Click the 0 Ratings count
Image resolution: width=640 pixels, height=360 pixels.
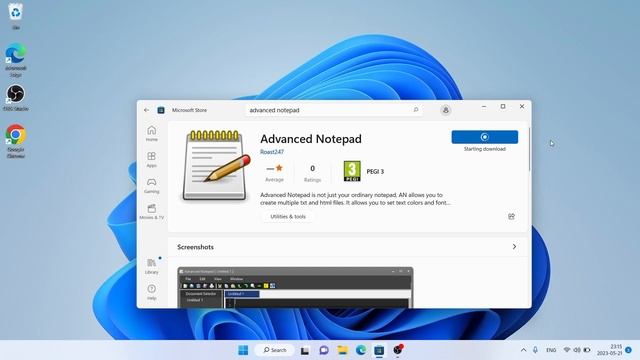312,173
